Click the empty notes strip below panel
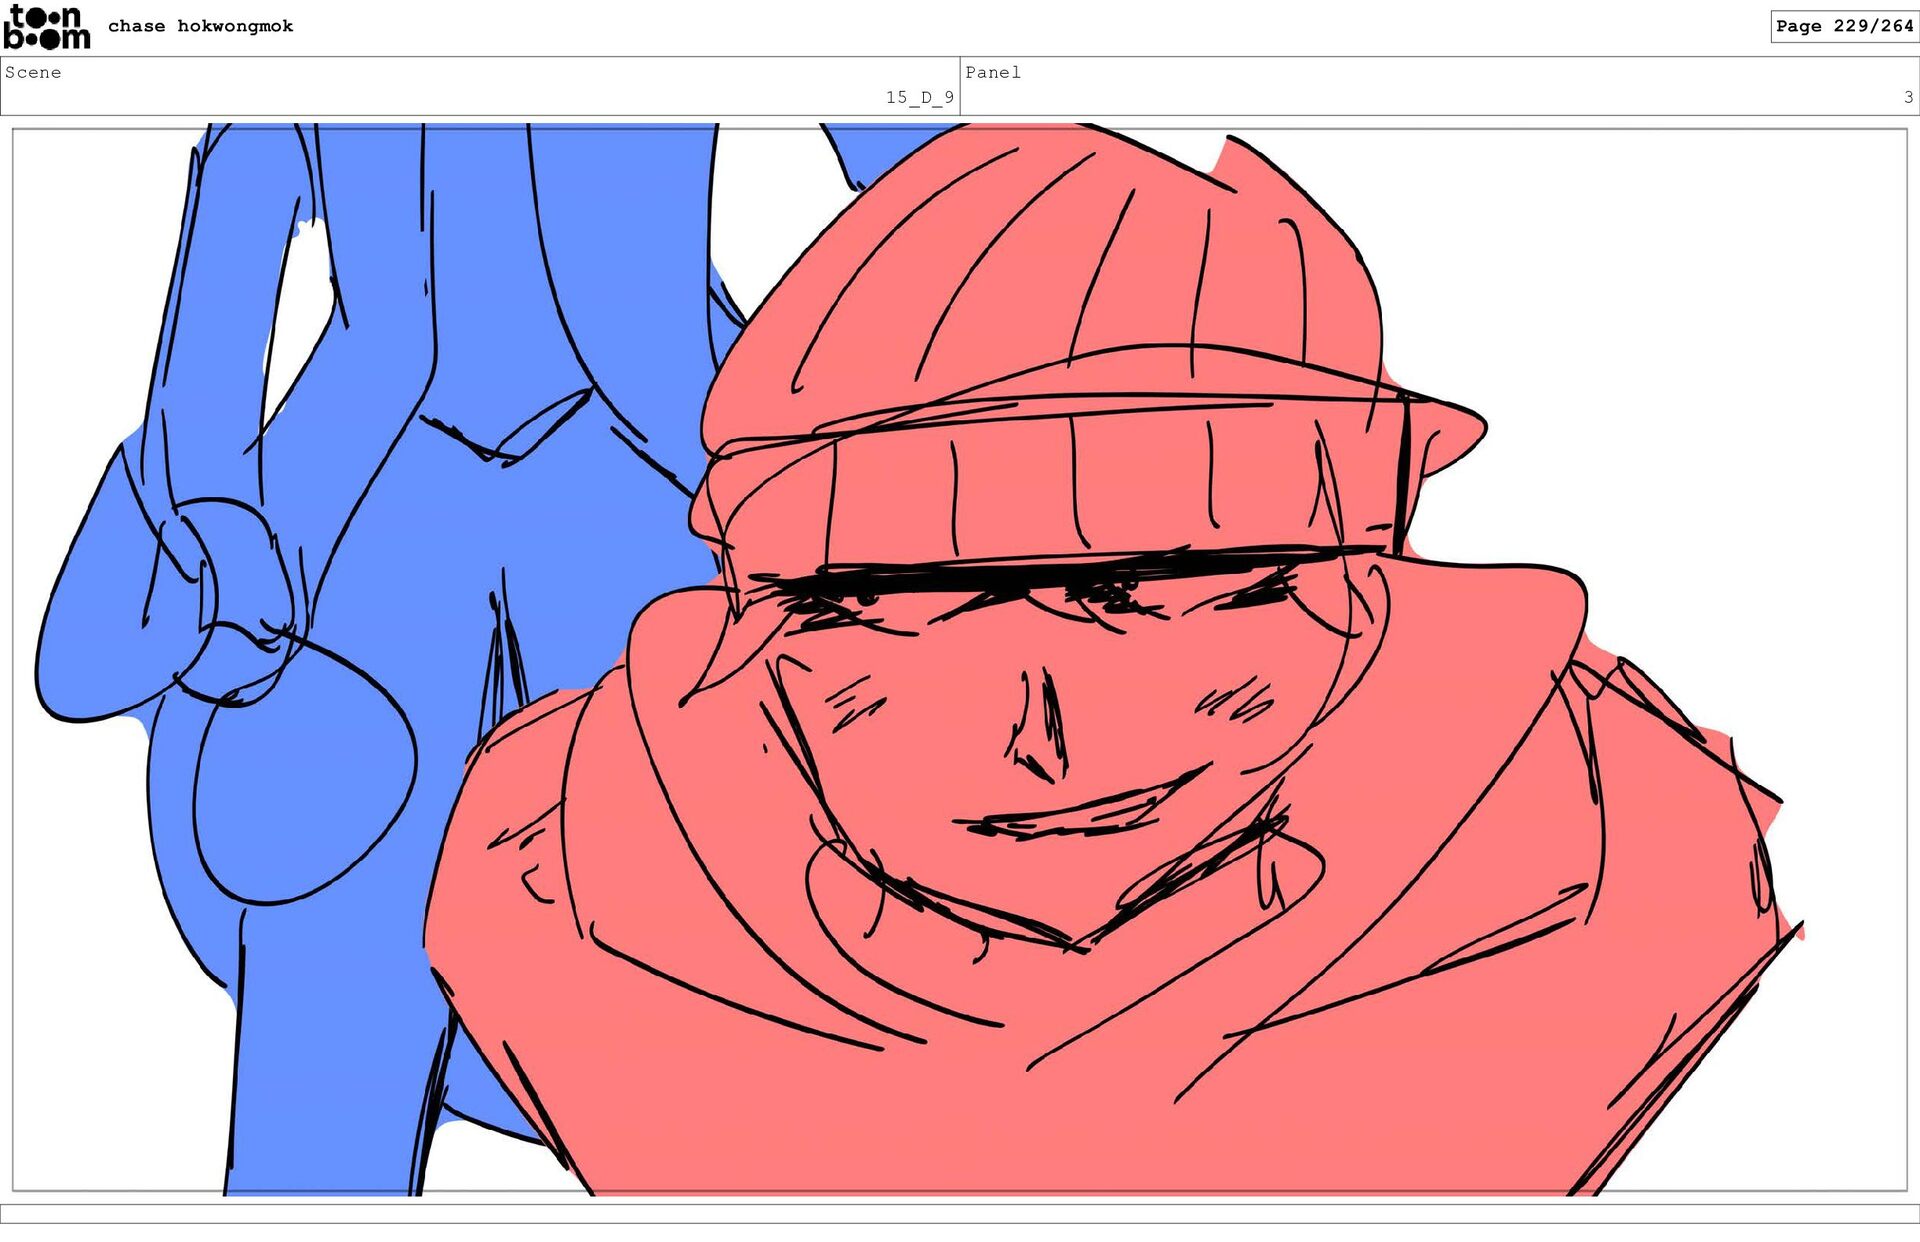1920x1242 pixels. pos(960,1213)
